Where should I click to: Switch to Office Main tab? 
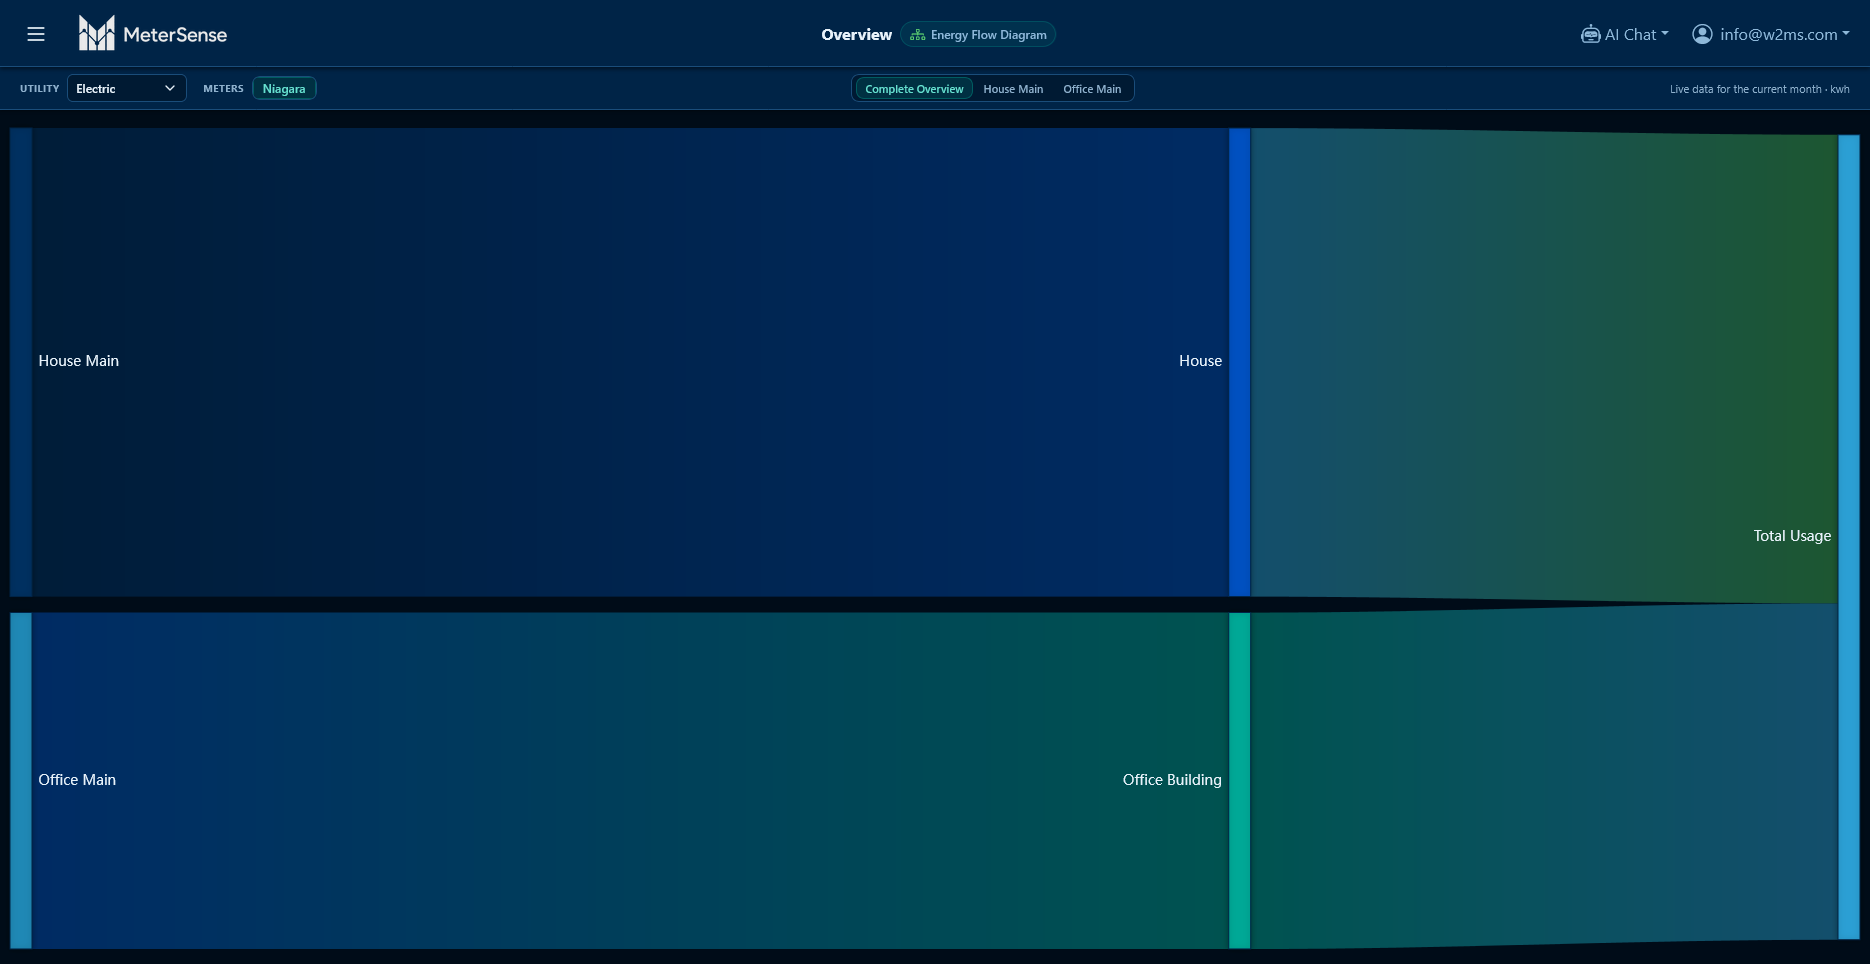[x=1092, y=88]
